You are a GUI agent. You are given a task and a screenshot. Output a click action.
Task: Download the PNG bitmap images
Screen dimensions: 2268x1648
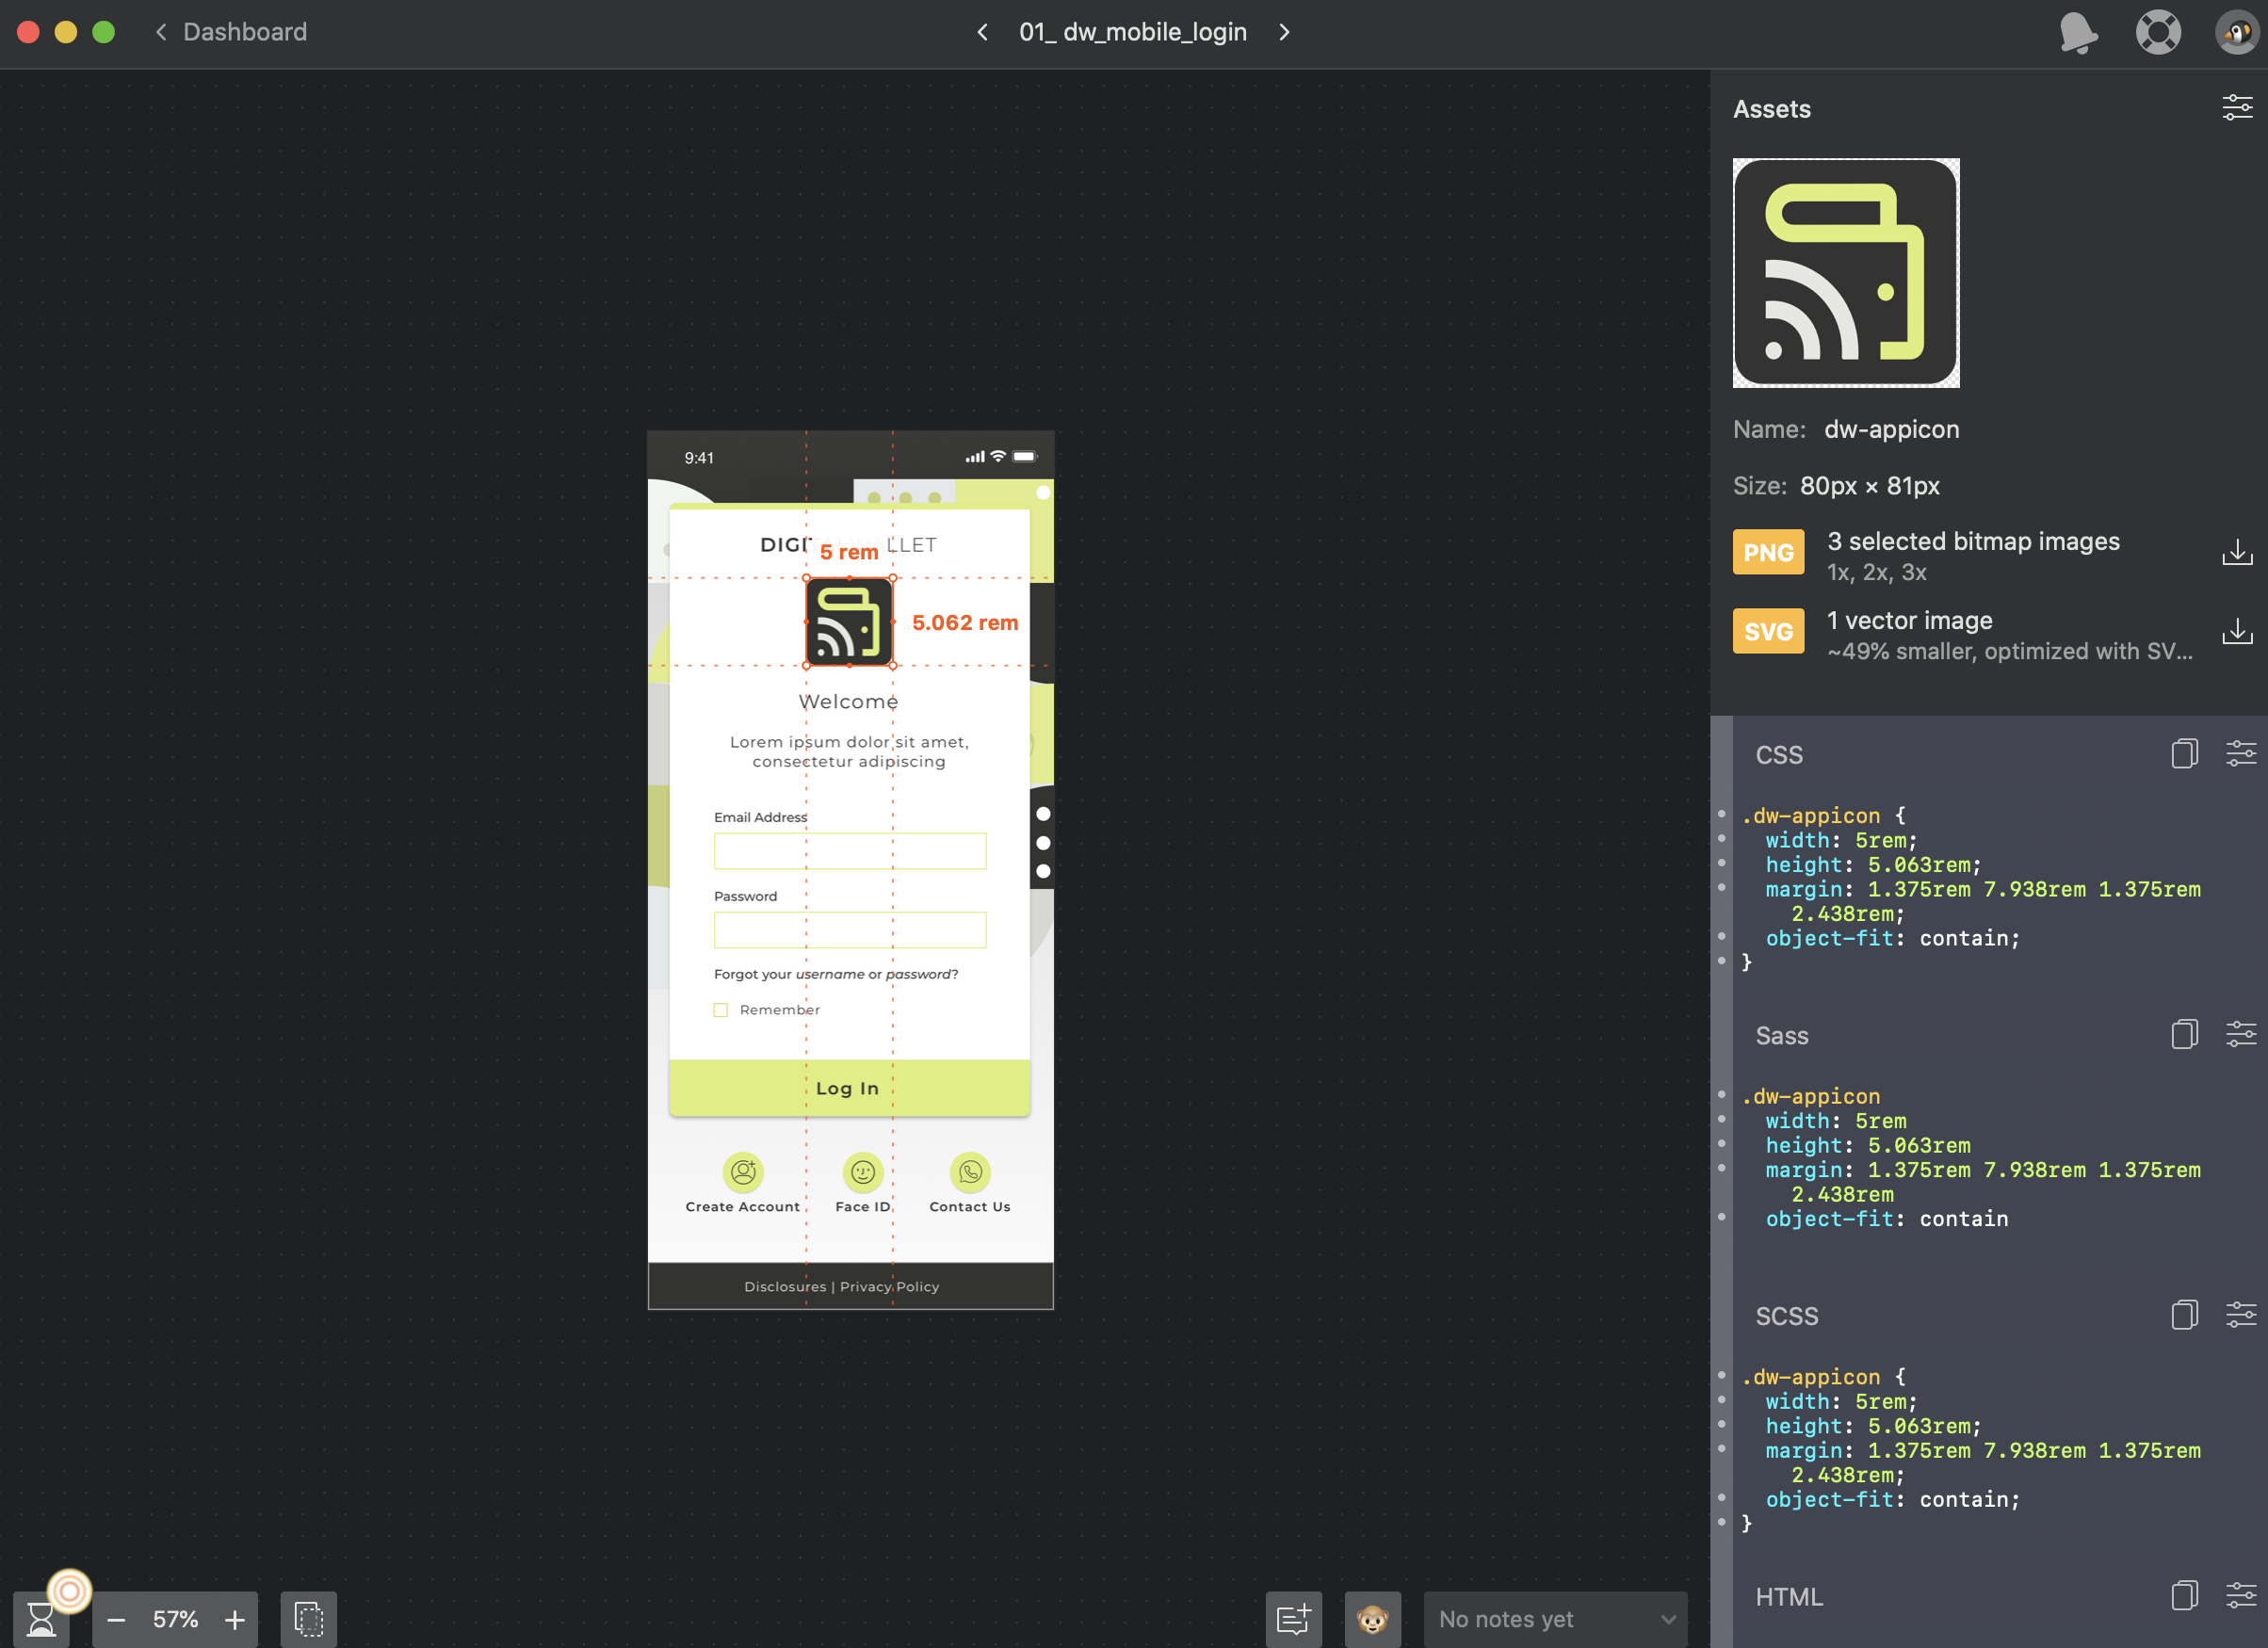click(x=2236, y=553)
